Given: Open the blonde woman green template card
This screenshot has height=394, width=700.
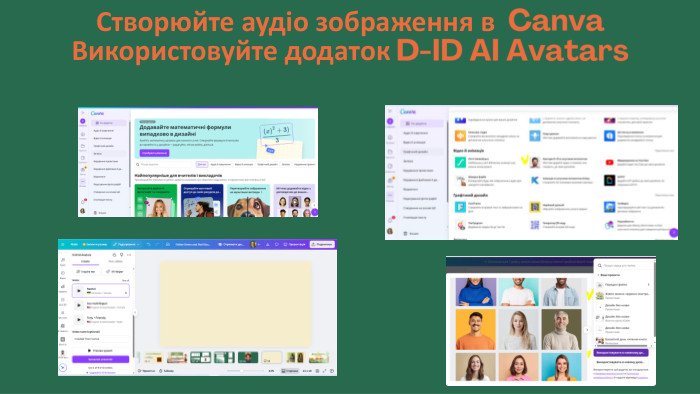Looking at the screenshot, I should click(156, 201).
